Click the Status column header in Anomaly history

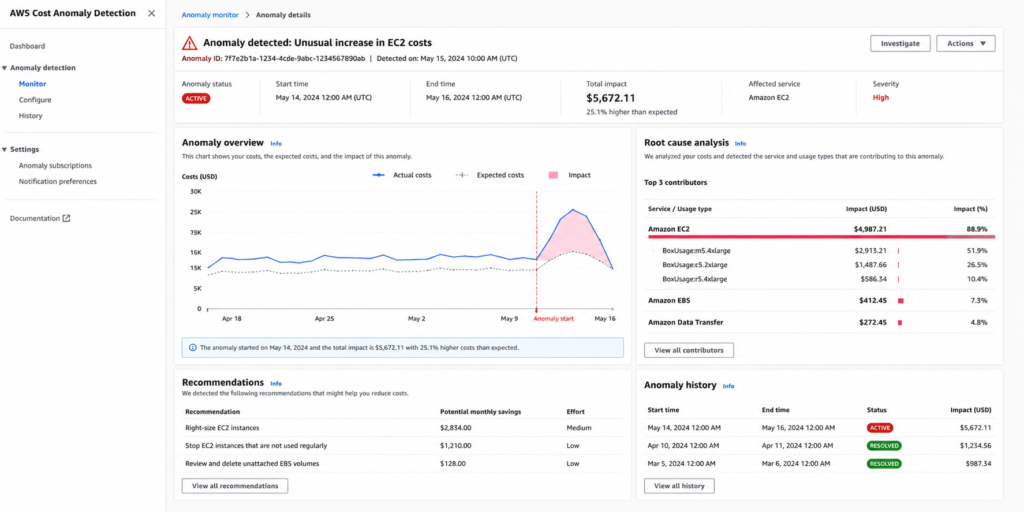click(876, 410)
